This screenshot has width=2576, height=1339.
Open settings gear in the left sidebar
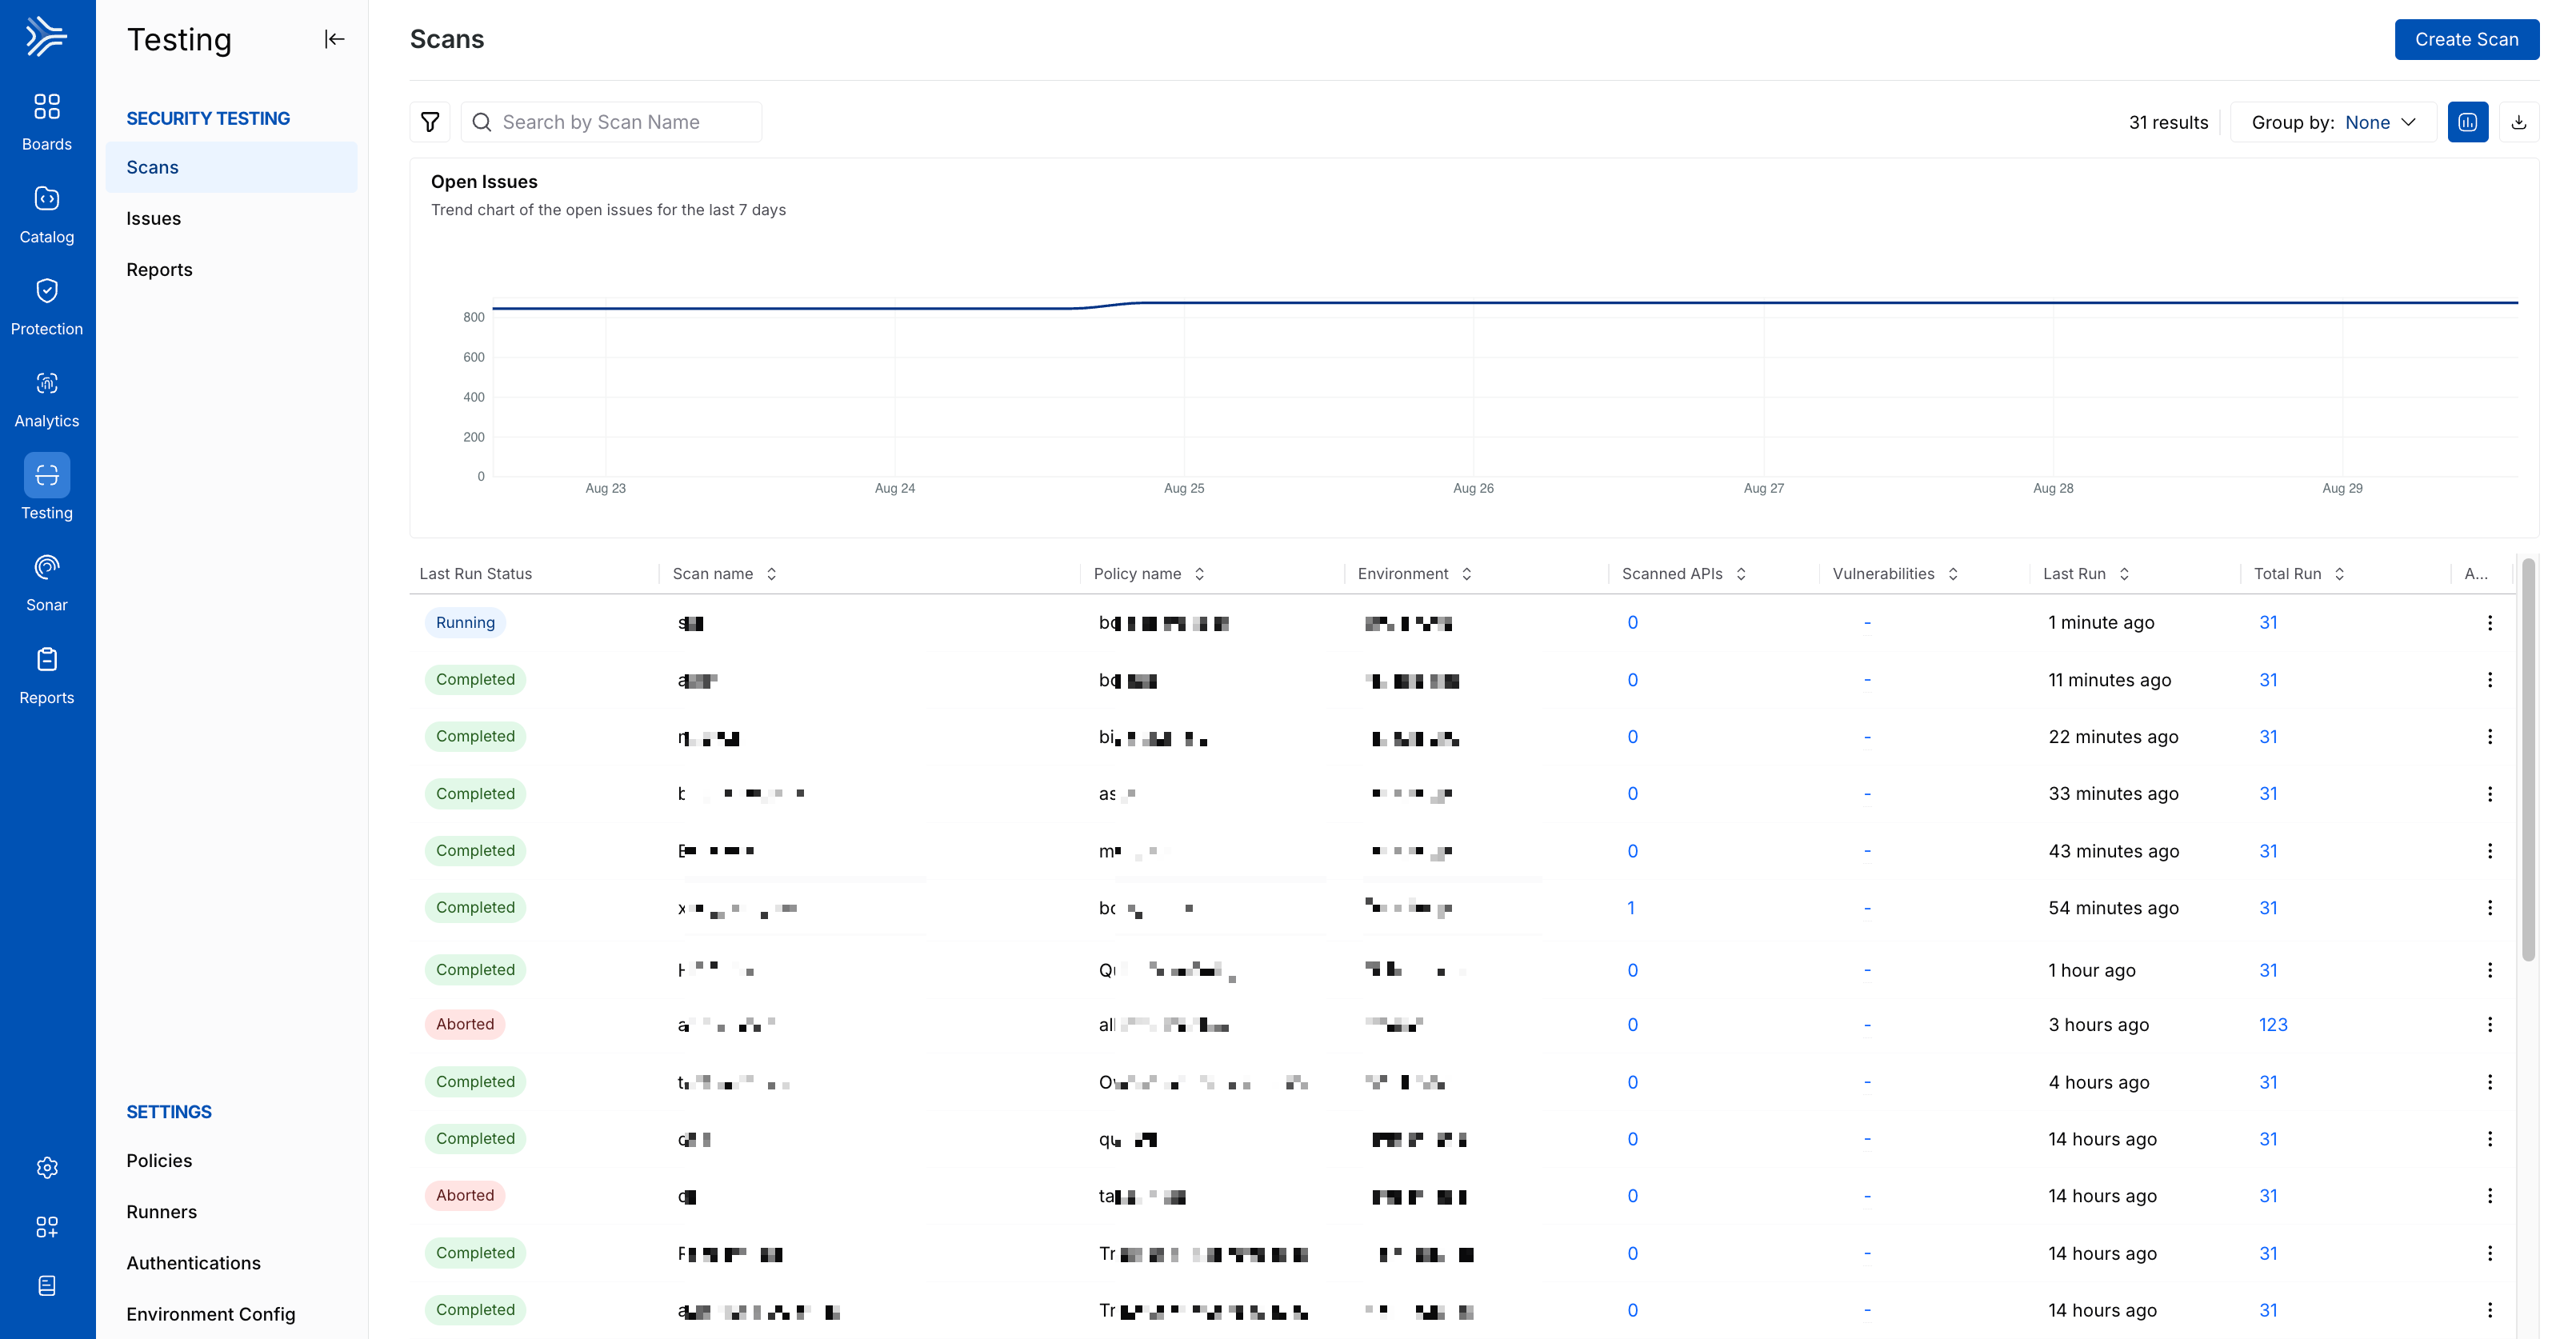[x=47, y=1167]
